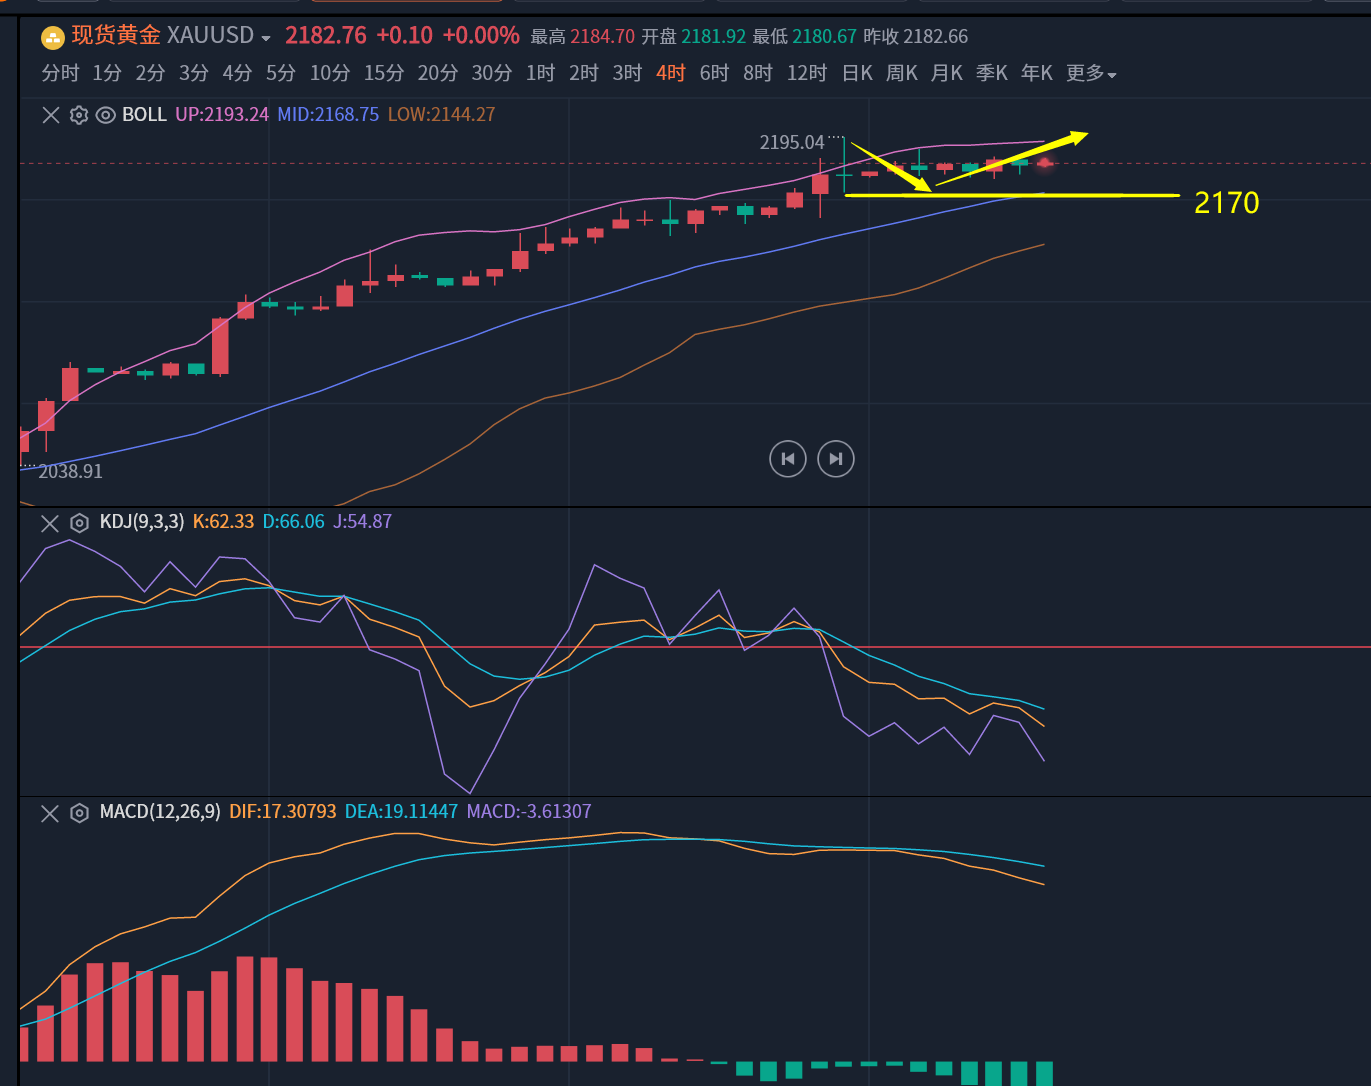Open MACD indicator settings
The width and height of the screenshot is (1371, 1086).
coord(79,812)
